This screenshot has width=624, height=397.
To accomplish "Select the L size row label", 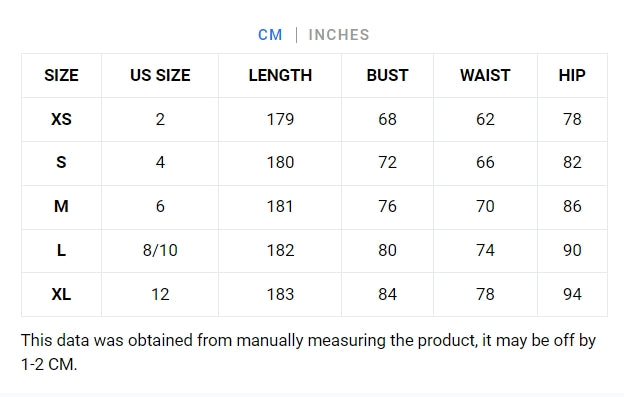I will point(61,251).
